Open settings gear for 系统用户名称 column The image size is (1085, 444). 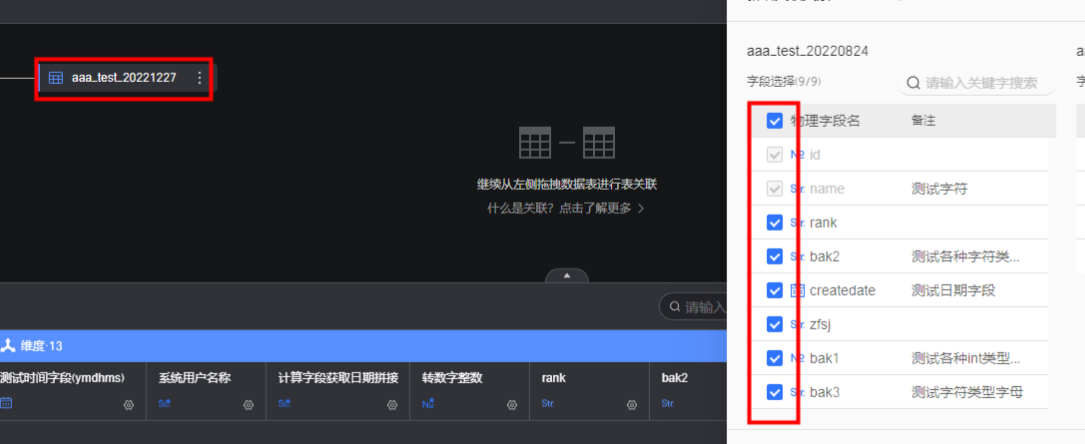pyautogui.click(x=248, y=405)
